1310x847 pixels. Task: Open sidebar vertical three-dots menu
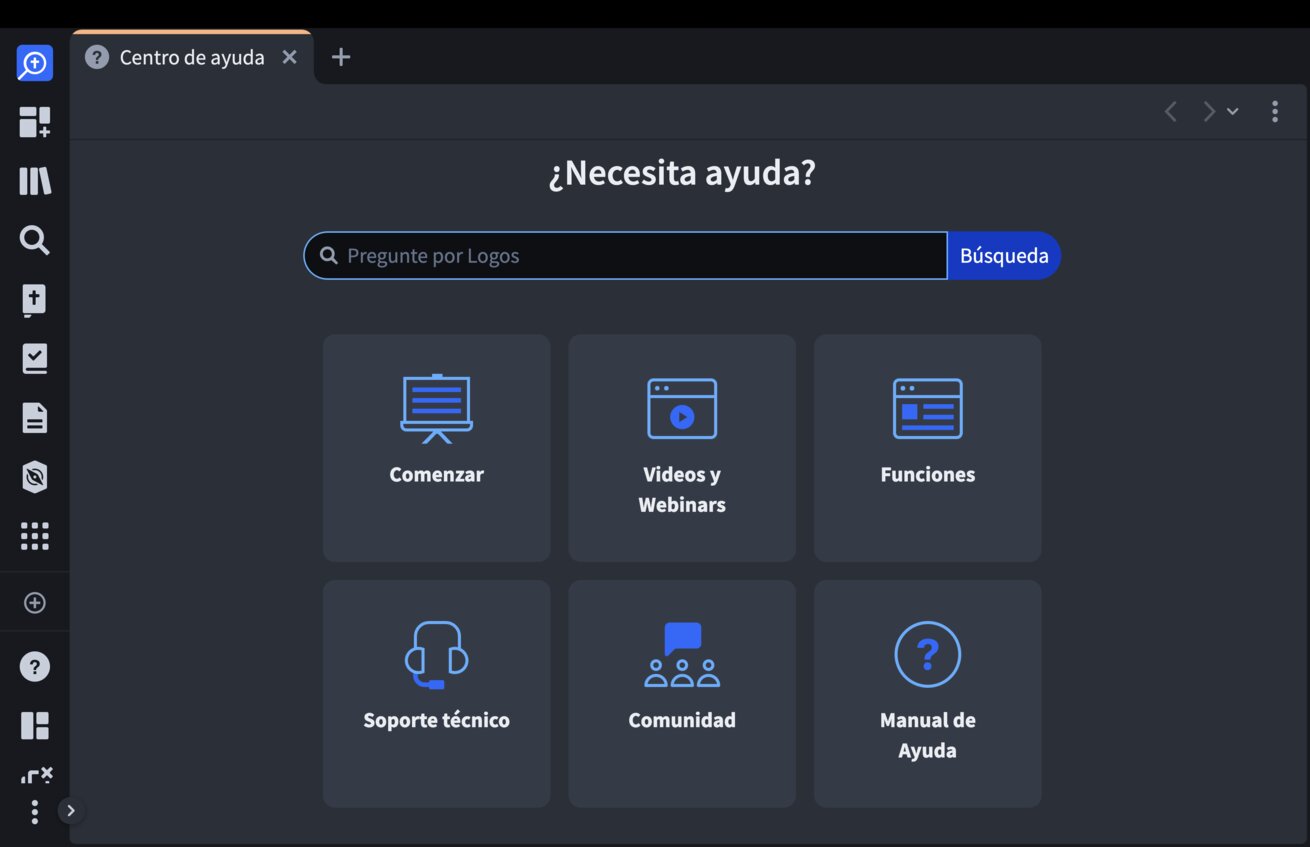pyautogui.click(x=35, y=812)
